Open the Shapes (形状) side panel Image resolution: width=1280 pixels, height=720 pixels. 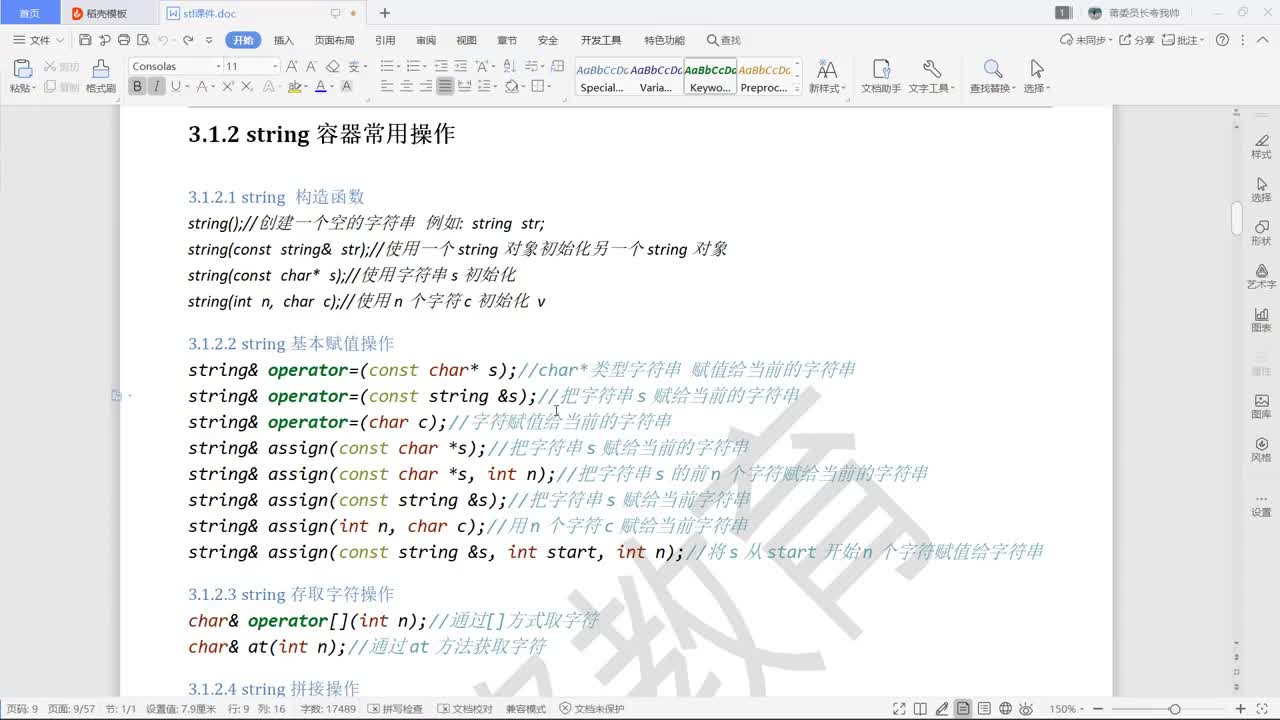(1261, 233)
